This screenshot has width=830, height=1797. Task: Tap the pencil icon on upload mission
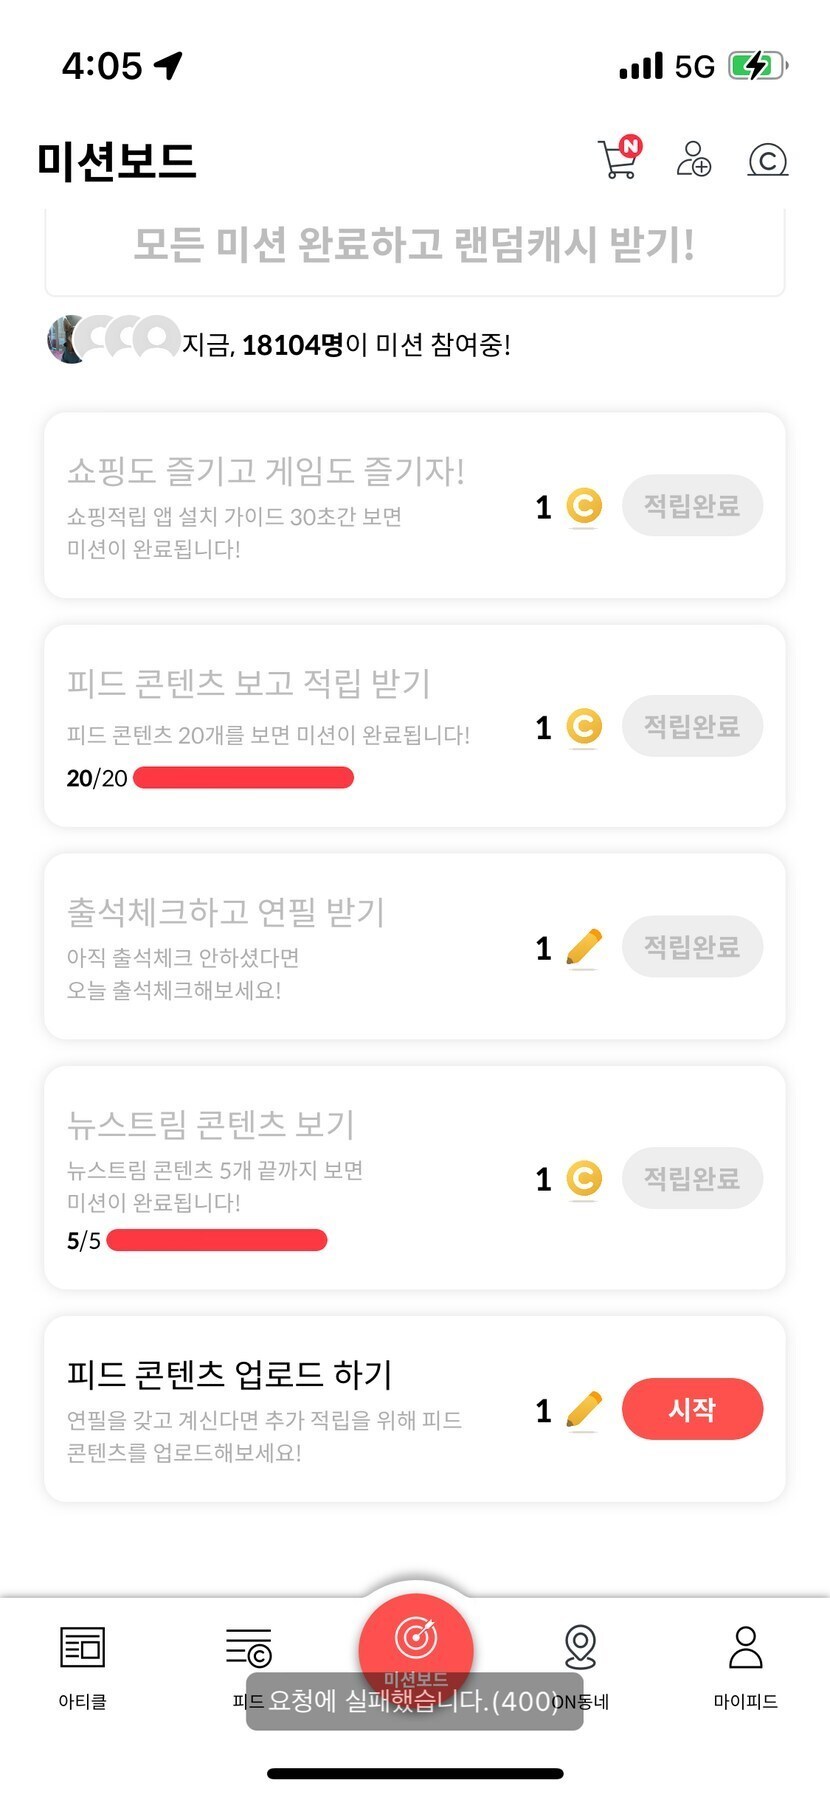coord(584,1410)
